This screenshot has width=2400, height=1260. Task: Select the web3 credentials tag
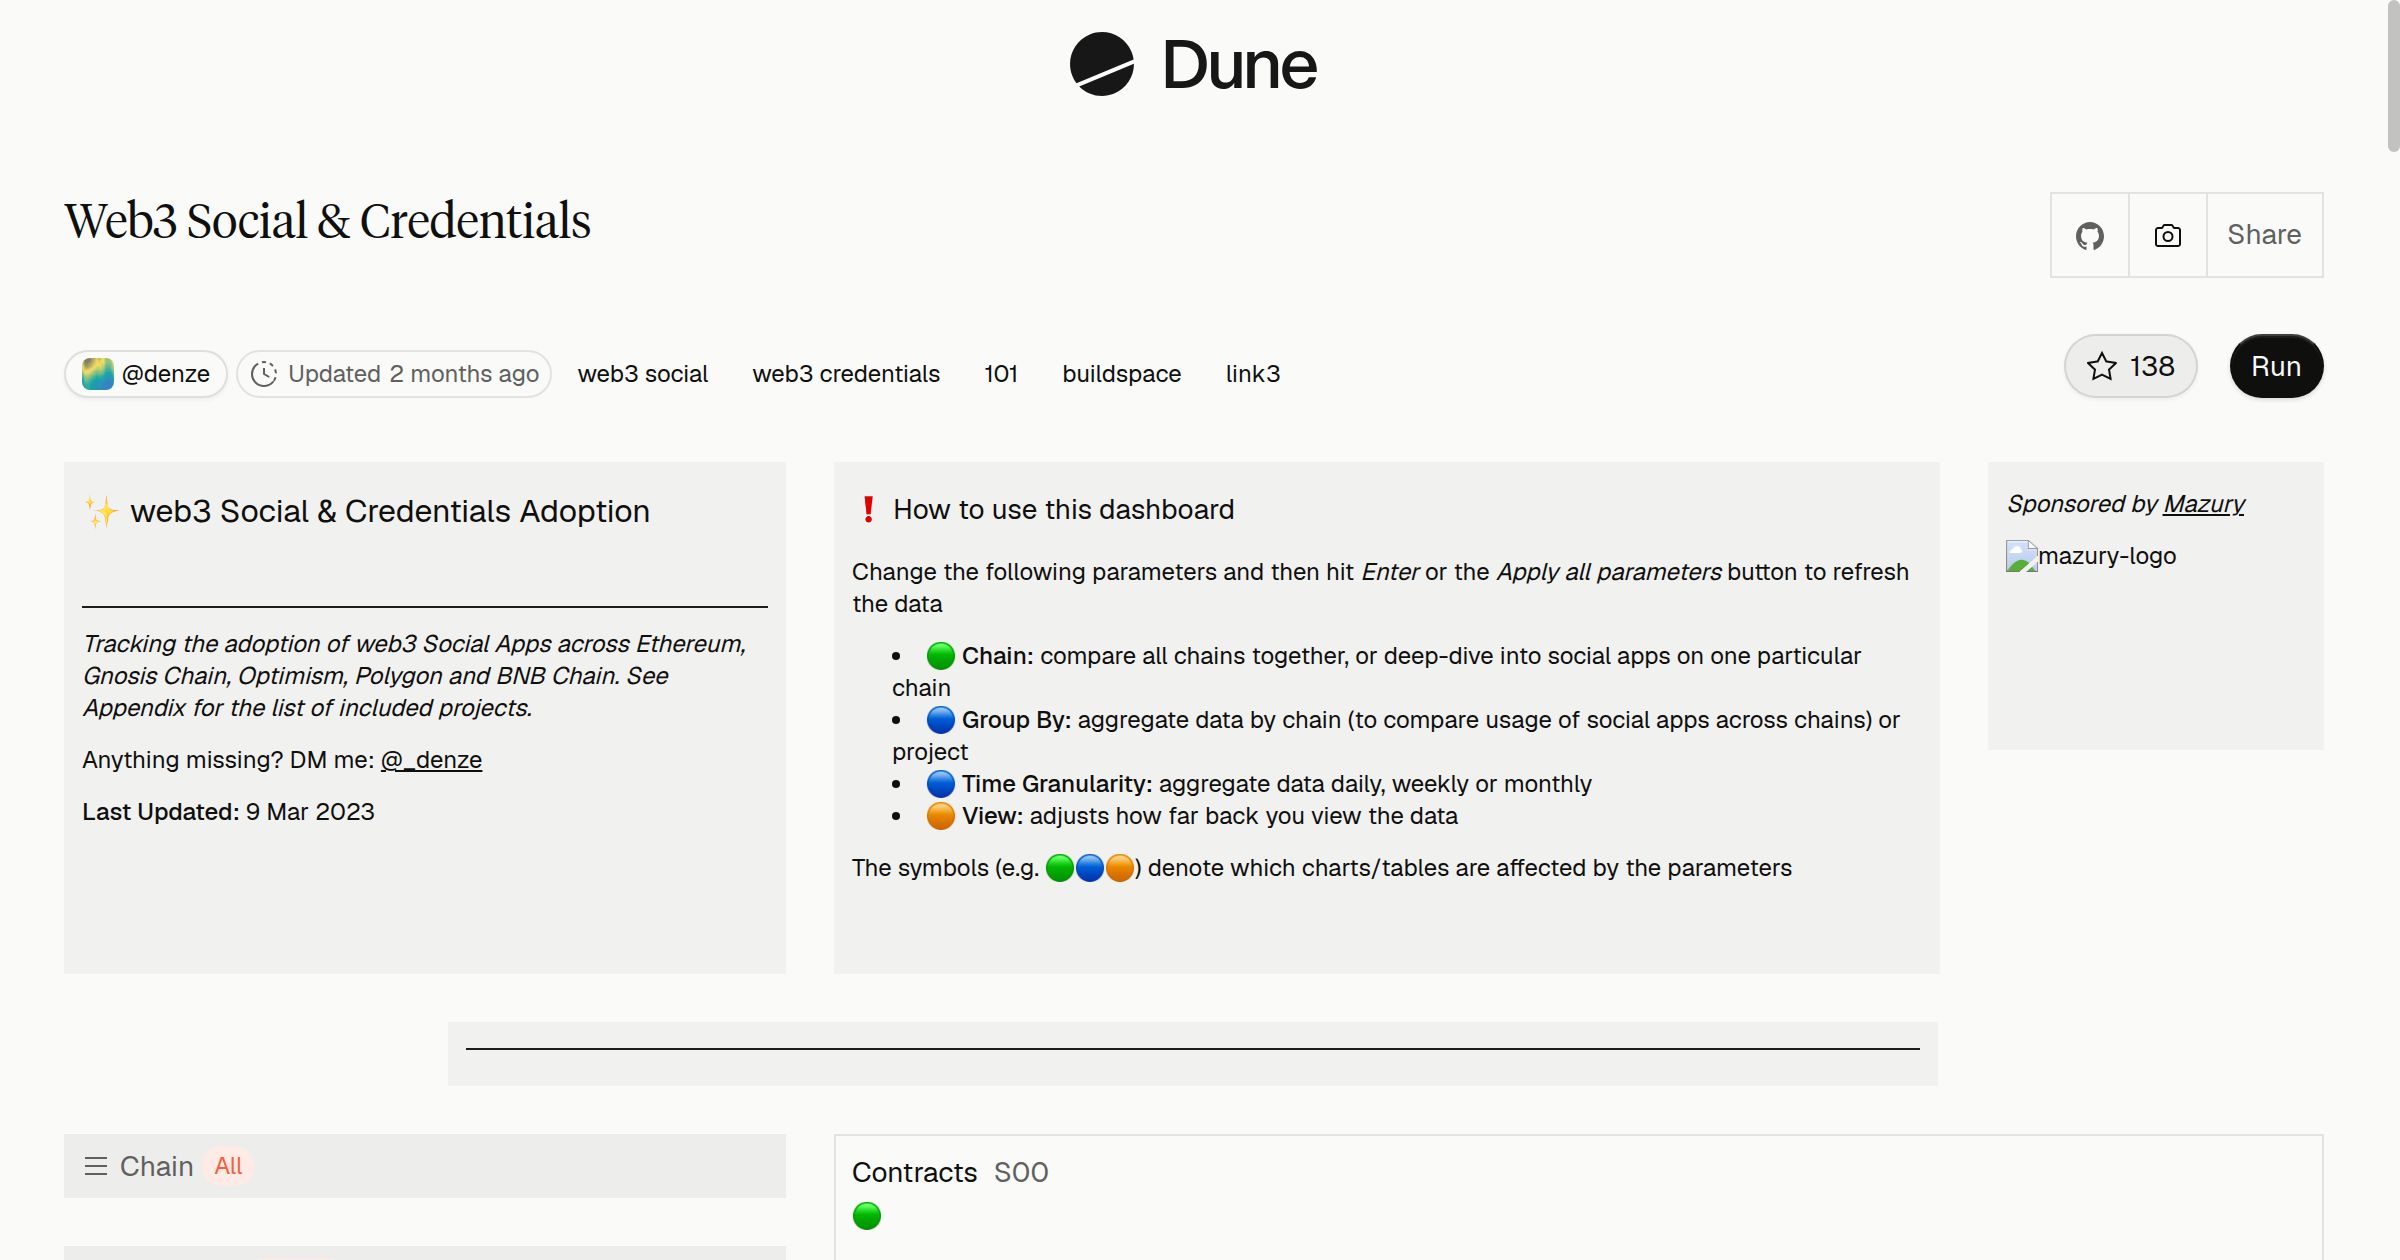point(846,374)
